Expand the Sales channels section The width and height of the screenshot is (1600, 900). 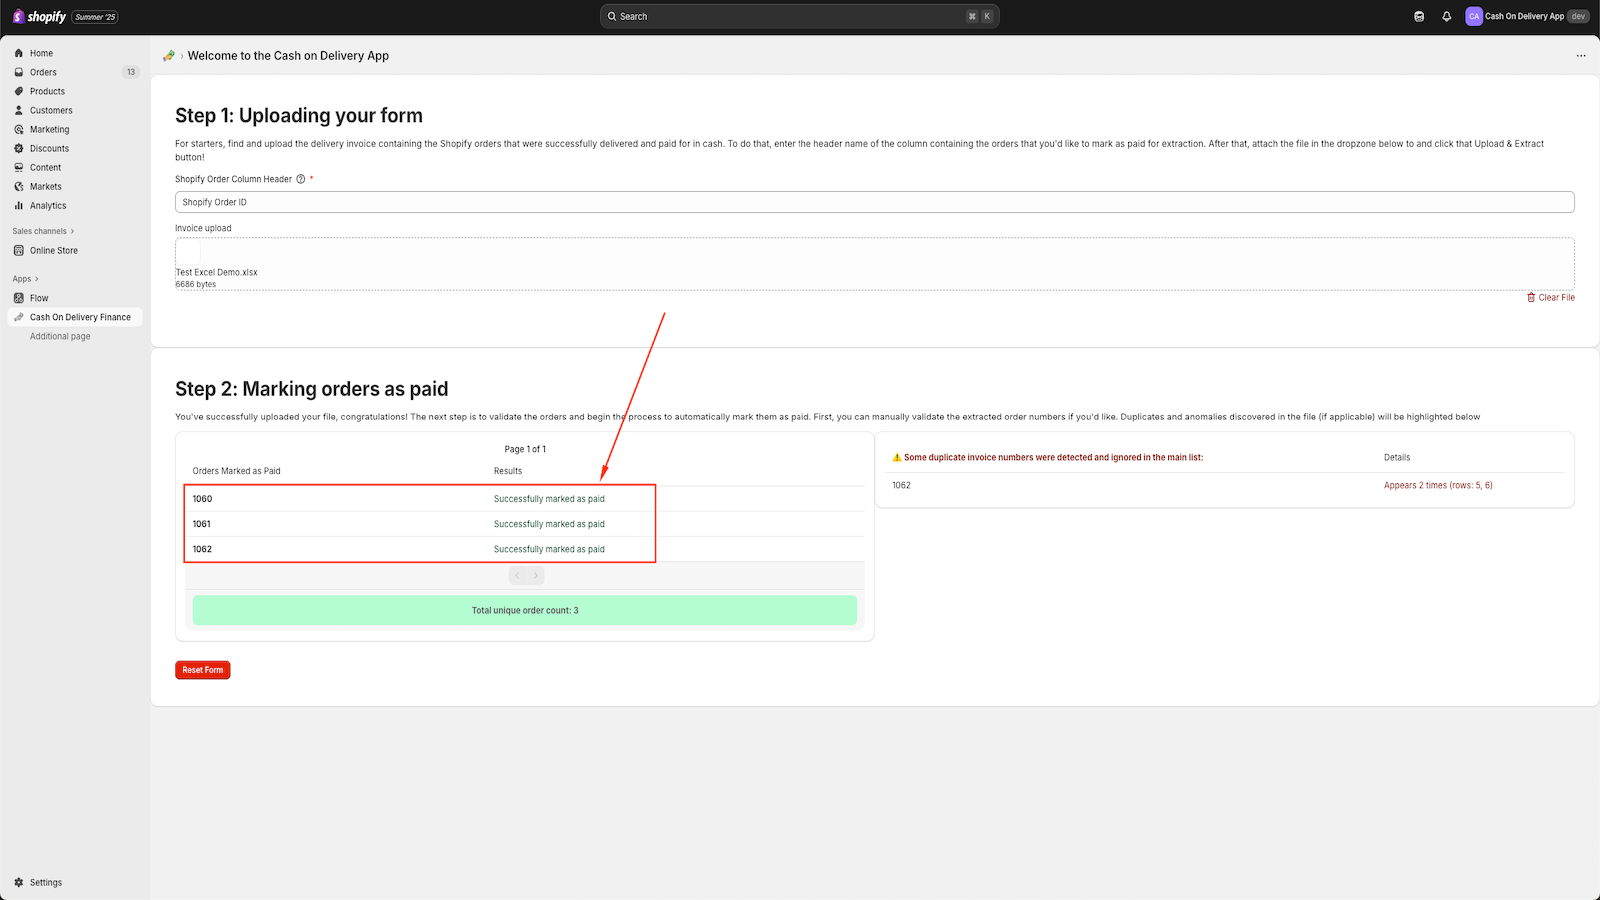click(43, 231)
